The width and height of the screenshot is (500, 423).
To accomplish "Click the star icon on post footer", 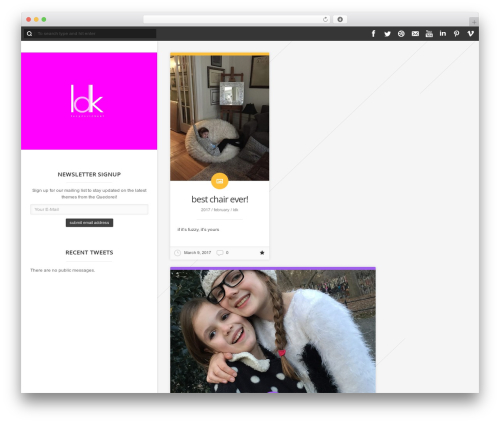I will [x=262, y=253].
